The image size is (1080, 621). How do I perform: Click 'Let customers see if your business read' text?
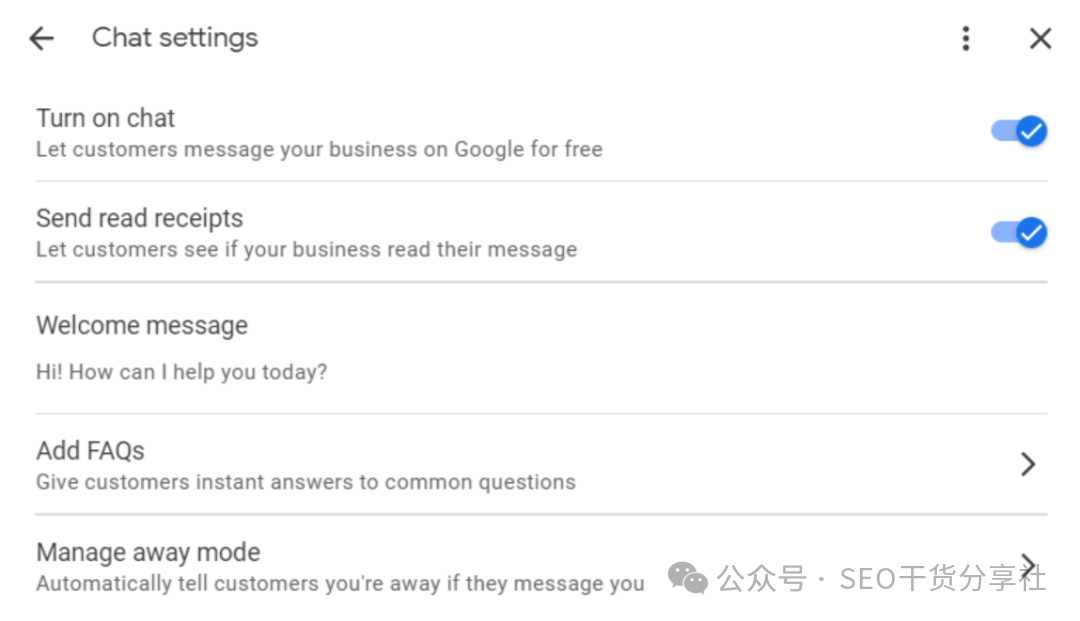tap(306, 250)
